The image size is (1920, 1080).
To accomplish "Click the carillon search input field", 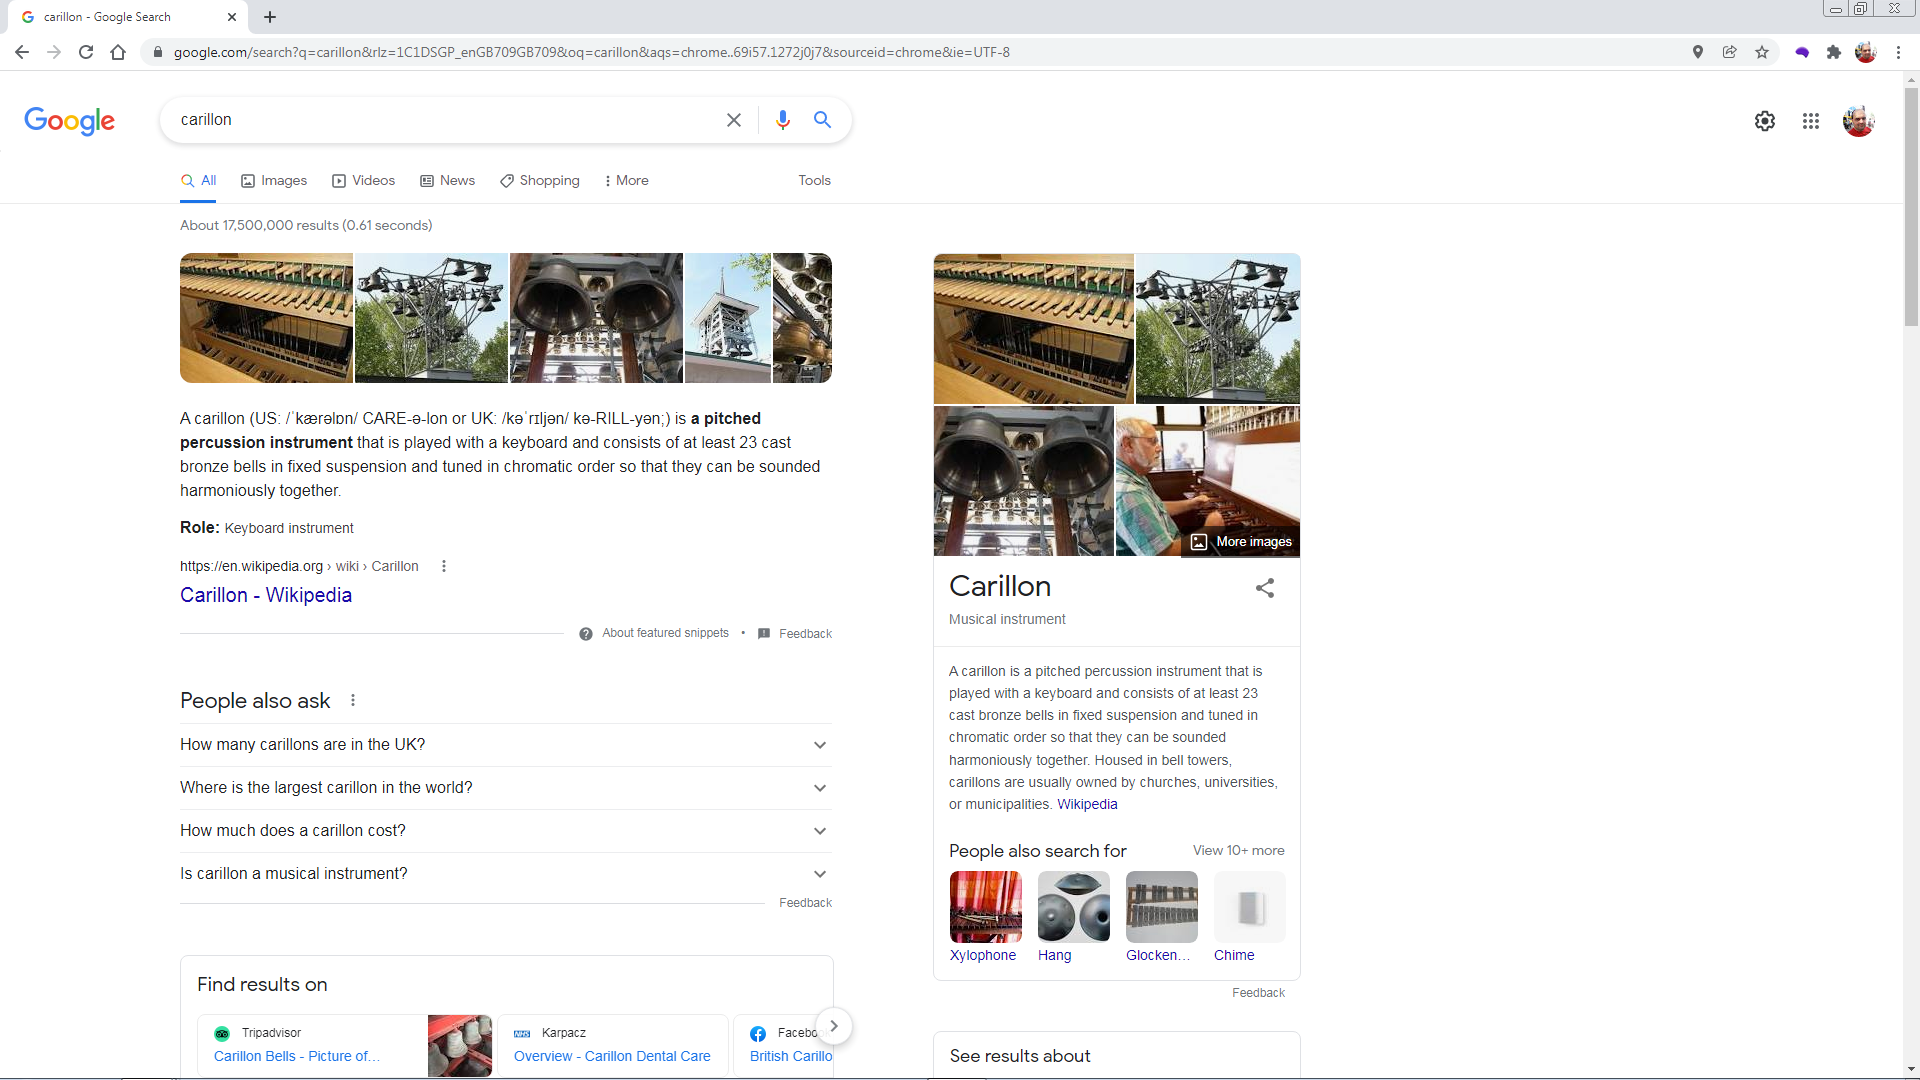I will (x=440, y=120).
